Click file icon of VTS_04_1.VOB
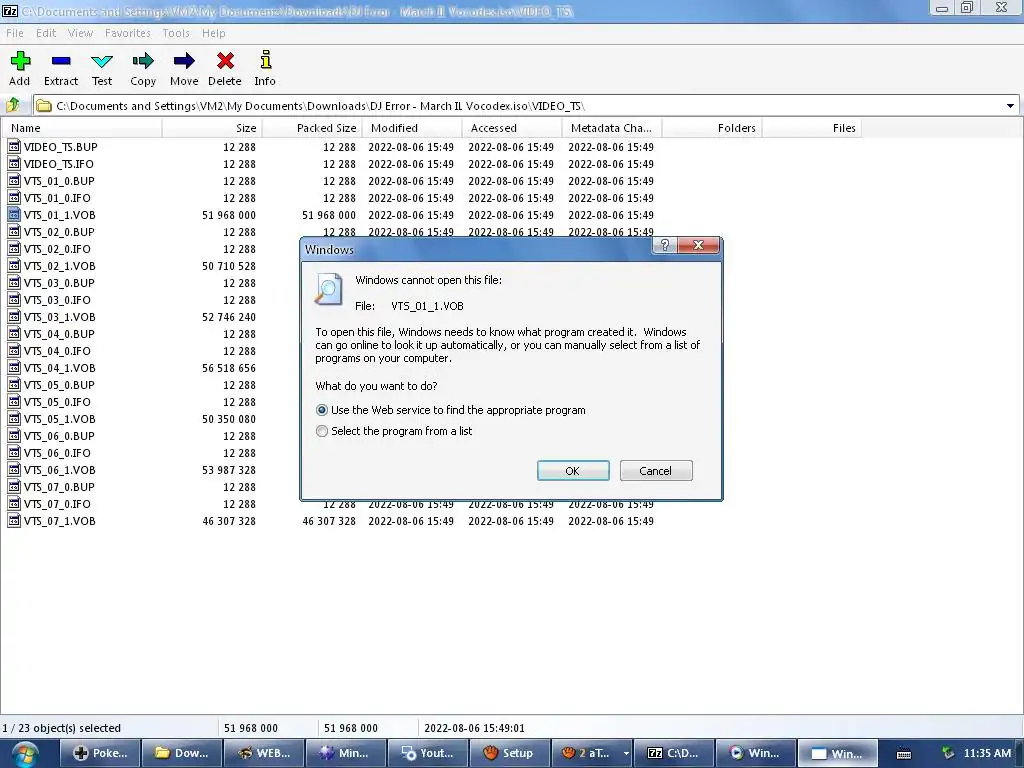The height and width of the screenshot is (768, 1024). [x=14, y=367]
